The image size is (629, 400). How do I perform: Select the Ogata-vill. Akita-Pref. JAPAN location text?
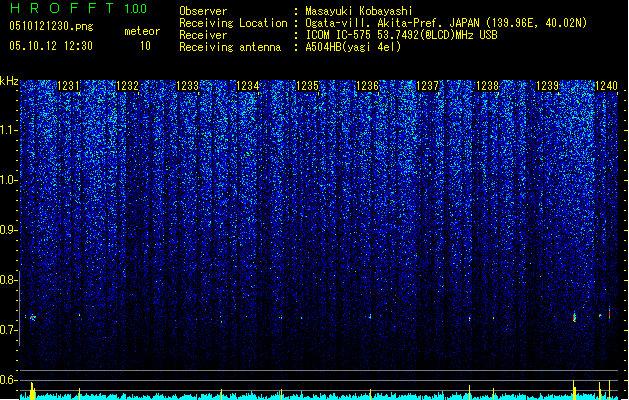coord(446,23)
